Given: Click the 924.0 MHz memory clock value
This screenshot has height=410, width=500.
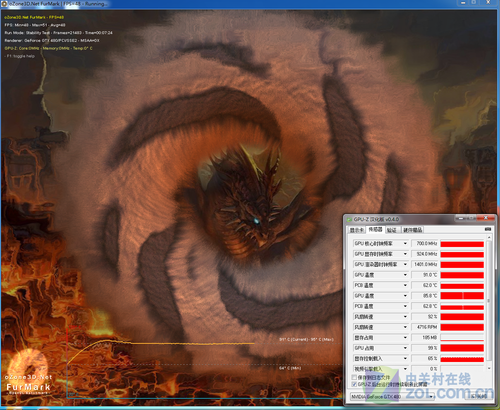Looking at the screenshot, I should [x=425, y=254].
